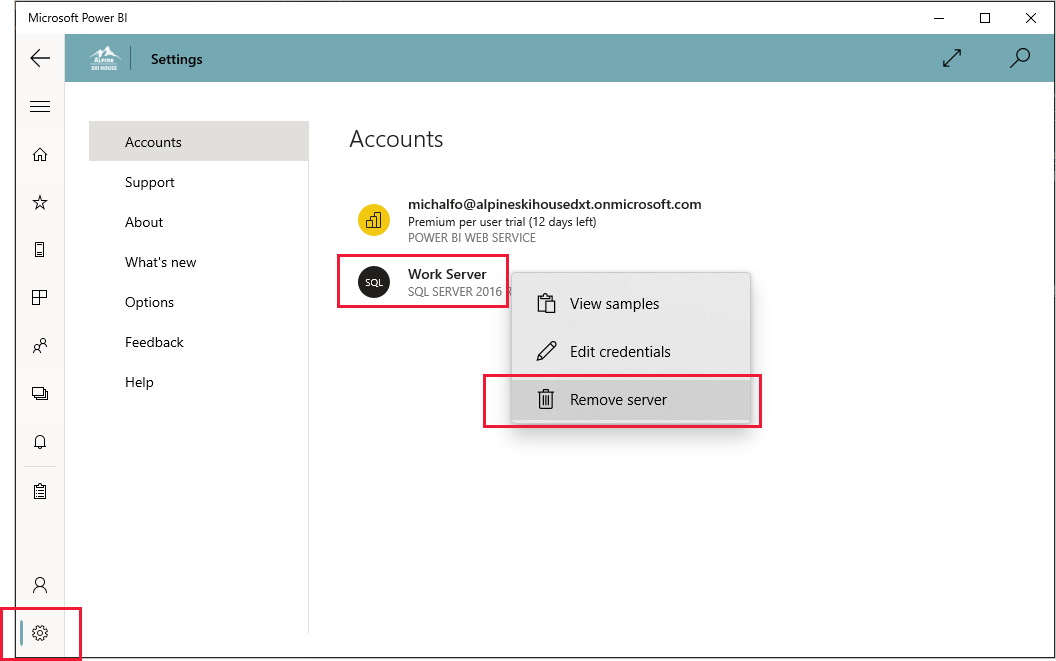Click the POWER BI WEB SERVICE label
The image size is (1056, 661).
[x=471, y=238]
